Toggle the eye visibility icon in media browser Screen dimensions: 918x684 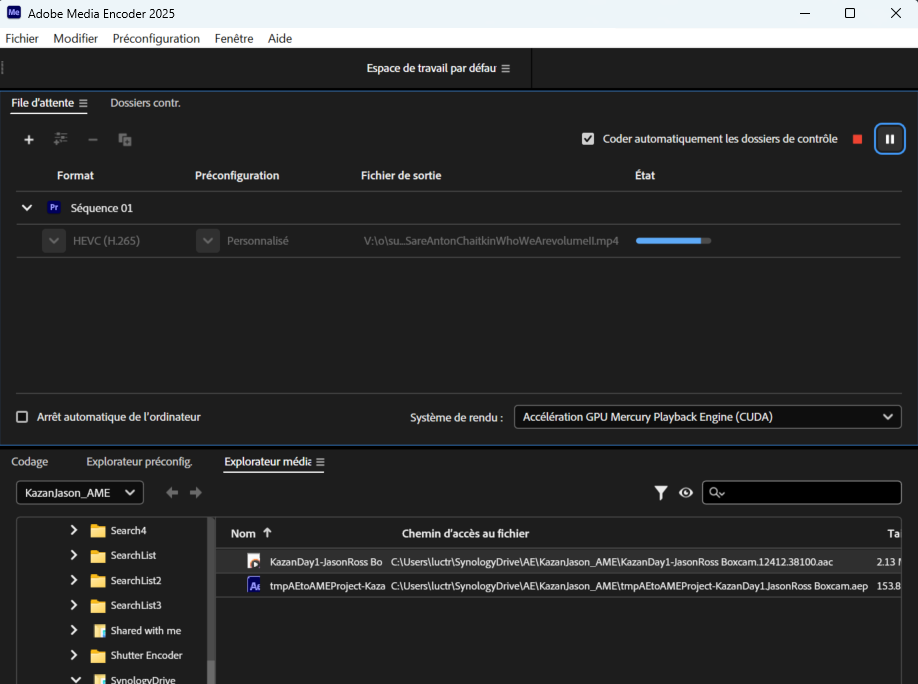[x=686, y=493]
